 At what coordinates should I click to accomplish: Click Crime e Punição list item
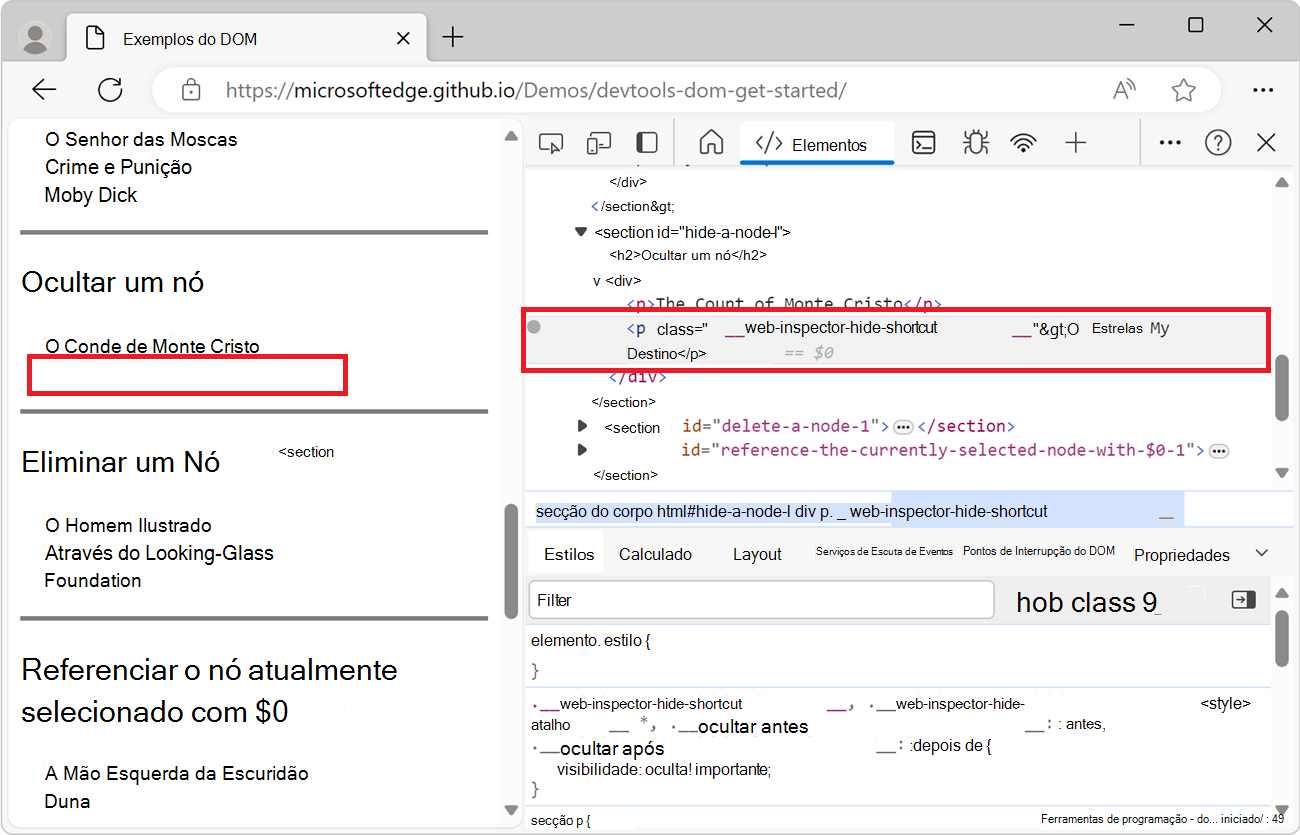tap(118, 167)
